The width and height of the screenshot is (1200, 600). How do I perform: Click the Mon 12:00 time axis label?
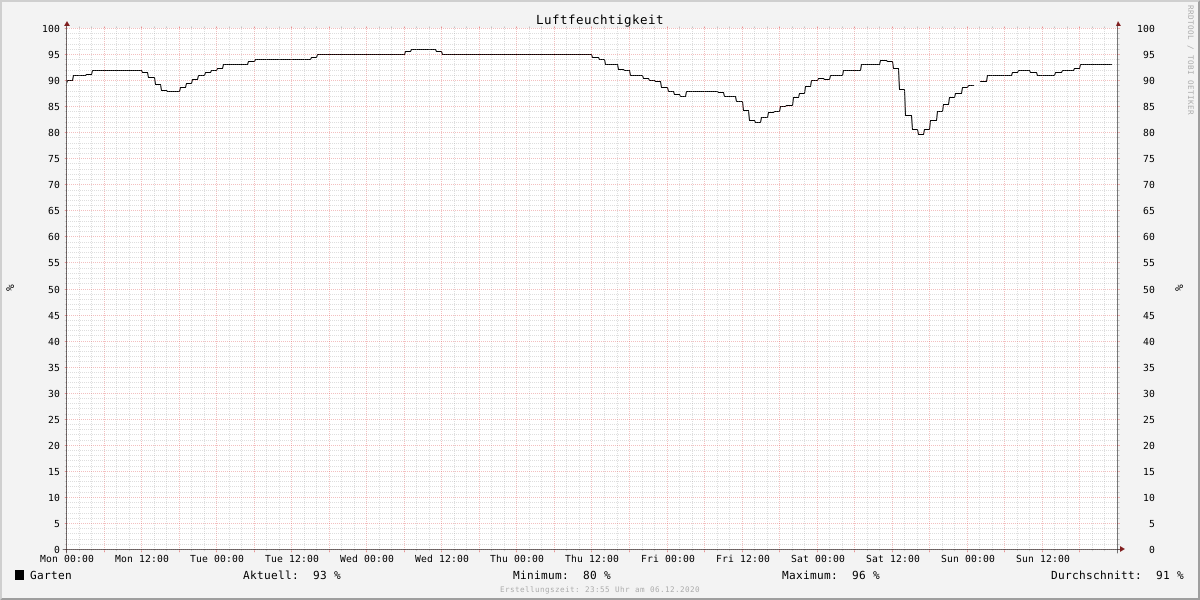pyautogui.click(x=142, y=559)
